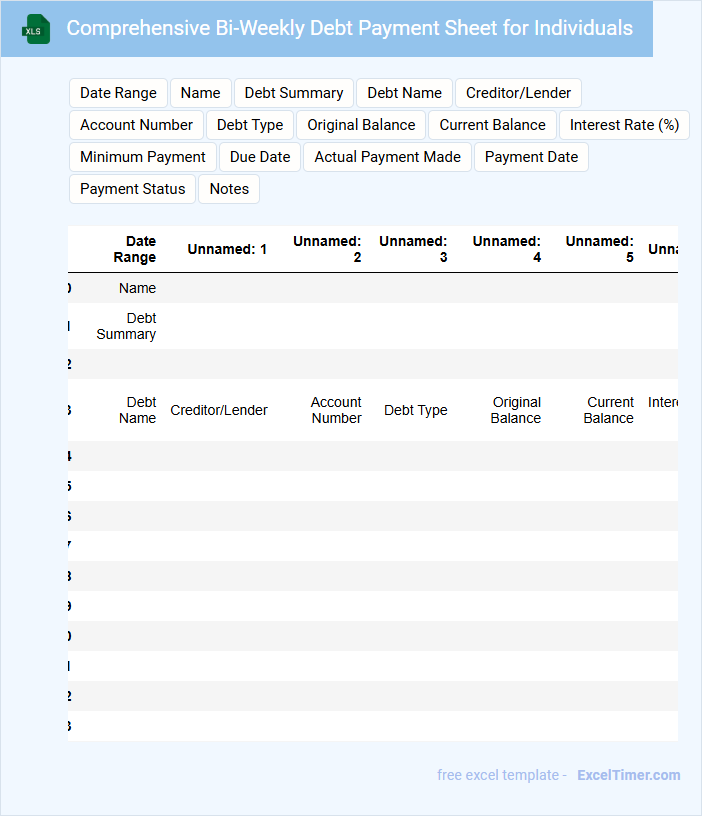The width and height of the screenshot is (702, 816).
Task: Select the Creditor/Lender tag
Action: [x=518, y=93]
